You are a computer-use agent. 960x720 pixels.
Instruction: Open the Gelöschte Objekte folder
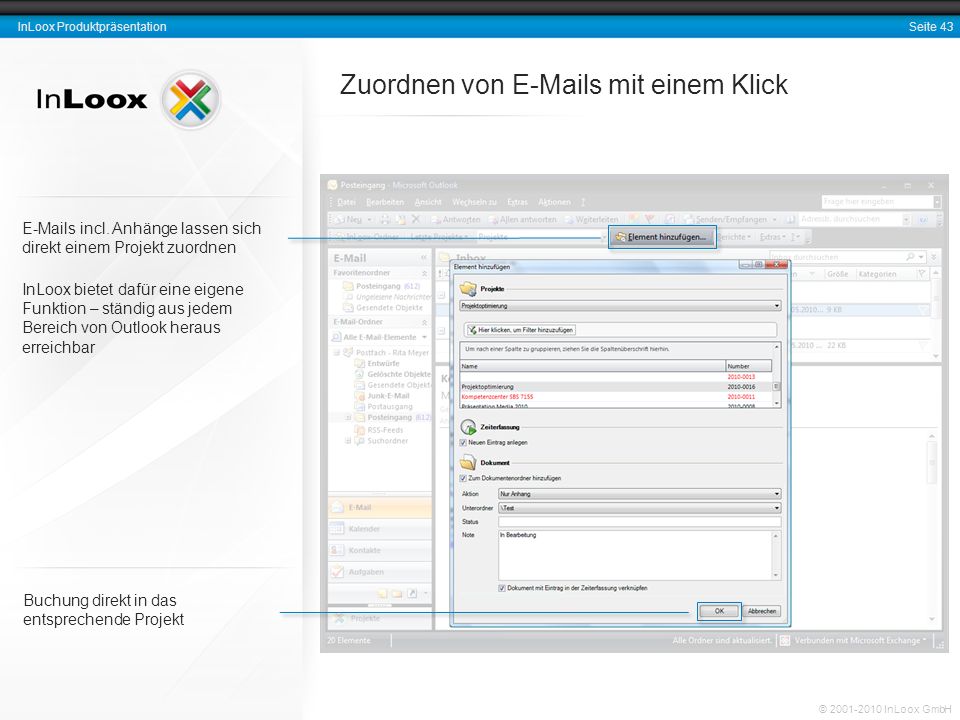393,374
